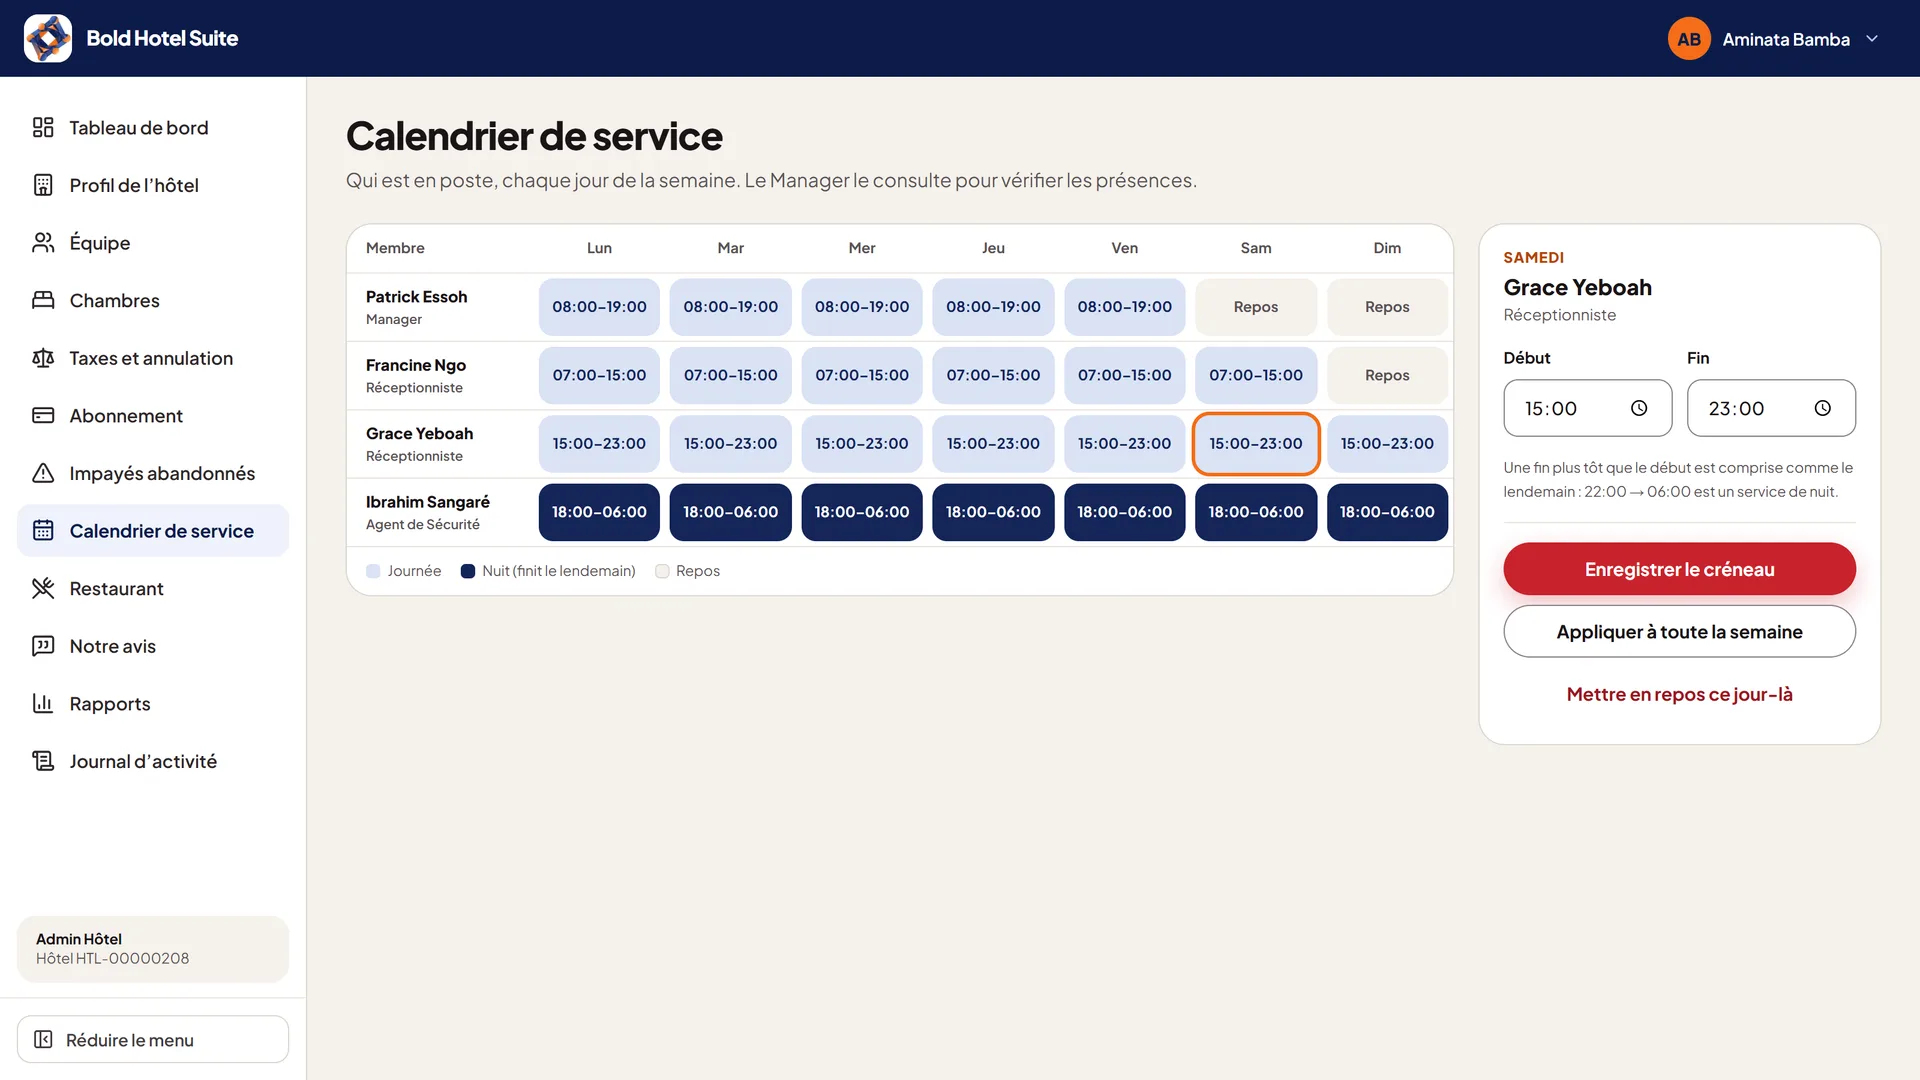1920x1080 pixels.
Task: Open the Tableau de bord dashboard icon
Action: 43,127
